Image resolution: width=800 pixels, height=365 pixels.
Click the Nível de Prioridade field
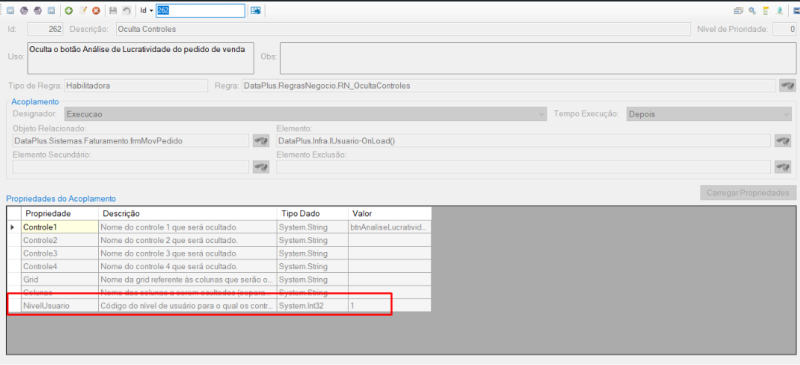coord(784,29)
